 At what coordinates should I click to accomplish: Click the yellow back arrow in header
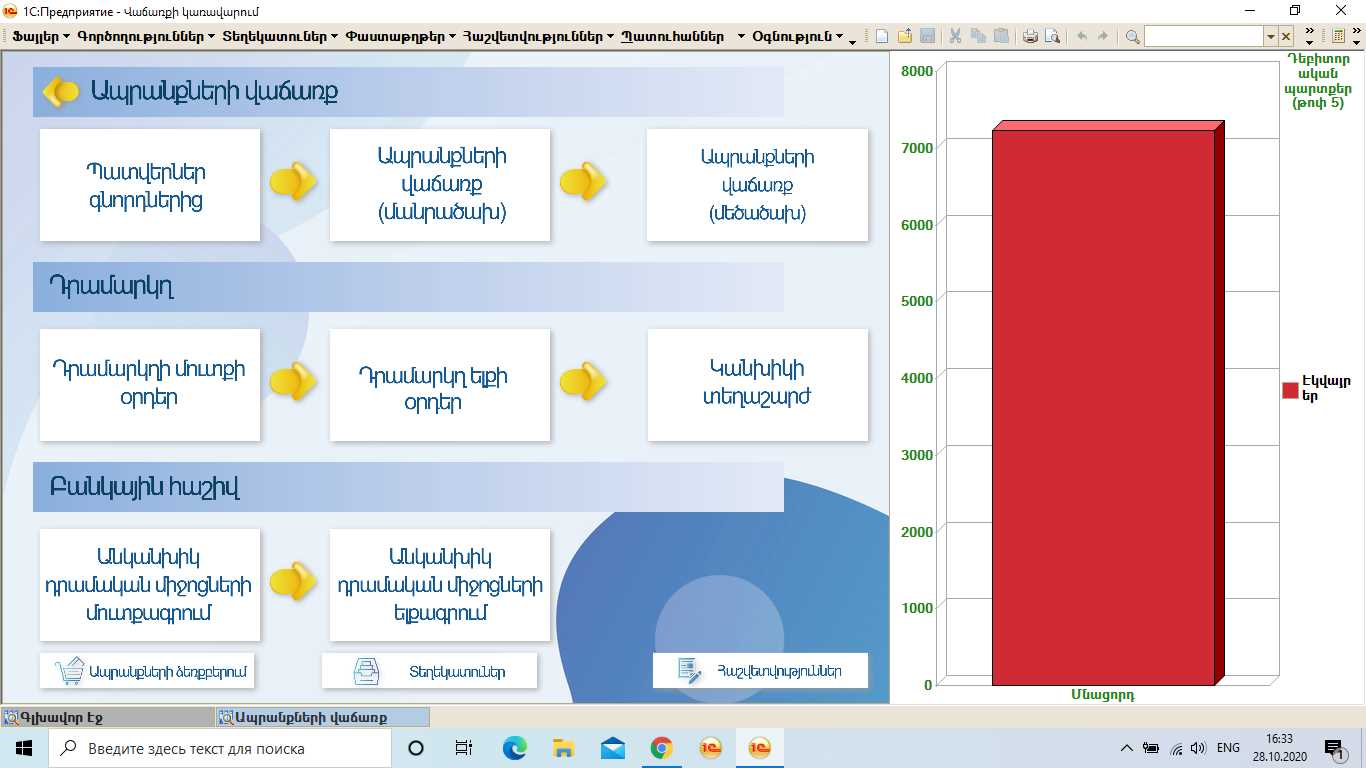pos(61,93)
